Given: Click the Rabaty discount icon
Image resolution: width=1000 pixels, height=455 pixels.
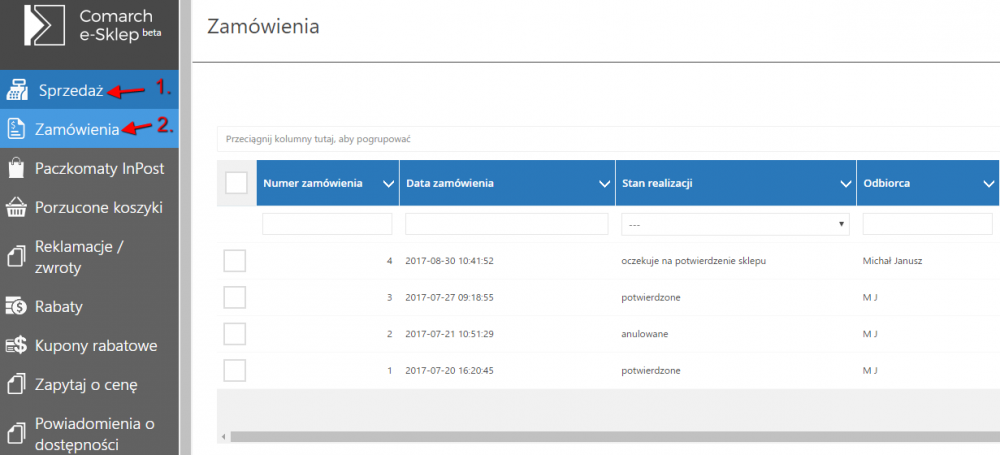Looking at the screenshot, I should (16, 306).
